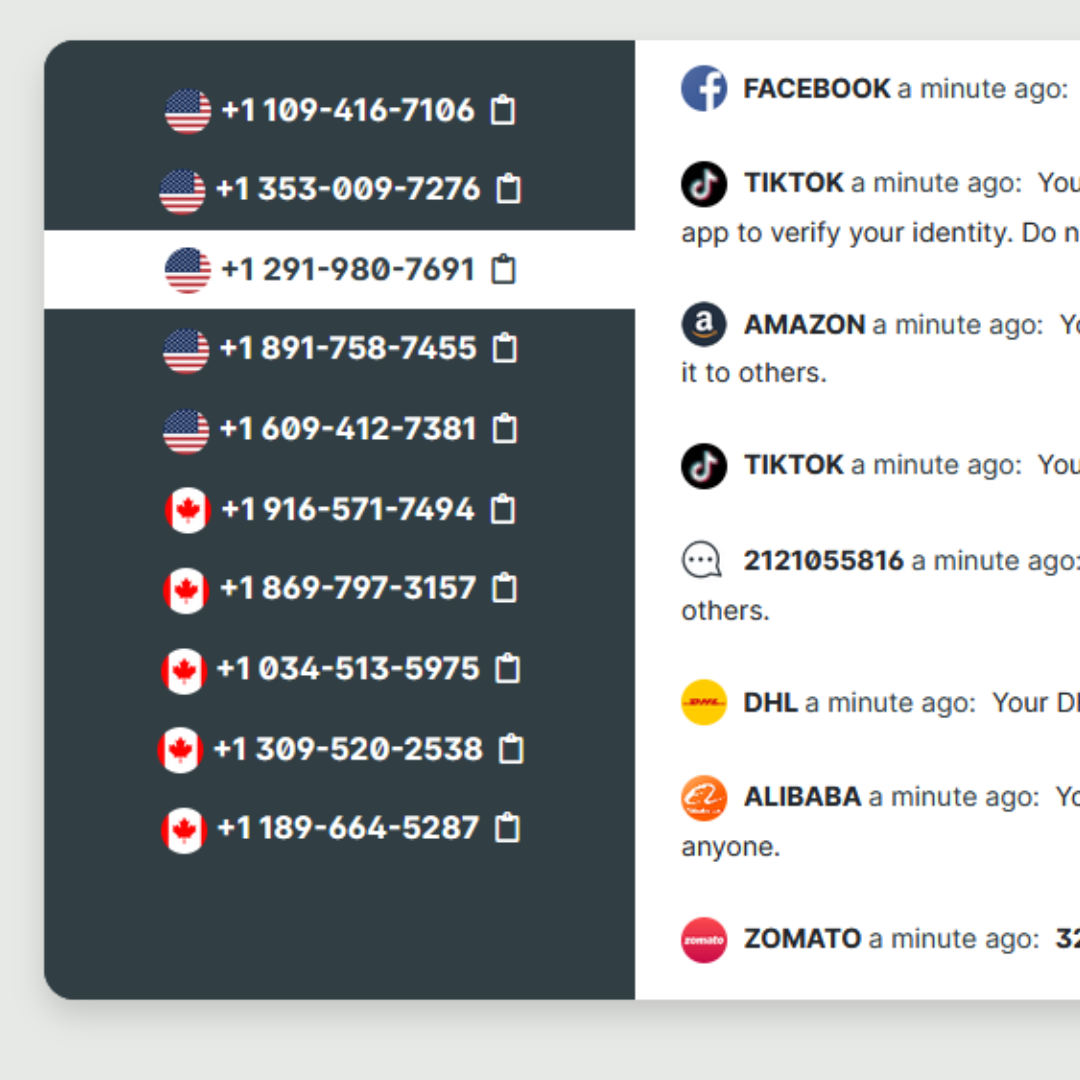The width and height of the screenshot is (1080, 1080).
Task: Switch to number +1 309-520-2538
Action: [340, 749]
